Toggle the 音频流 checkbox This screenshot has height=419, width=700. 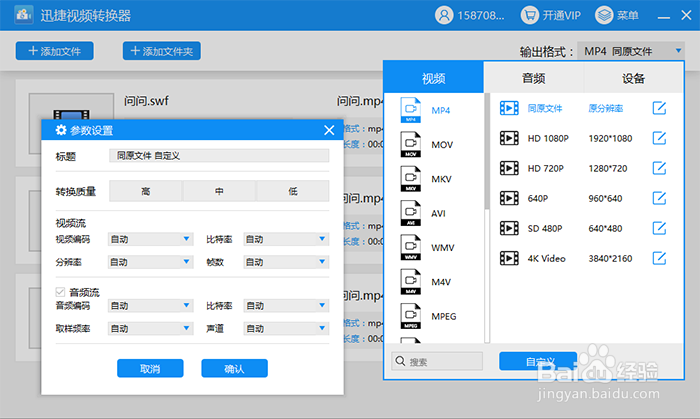click(60, 292)
